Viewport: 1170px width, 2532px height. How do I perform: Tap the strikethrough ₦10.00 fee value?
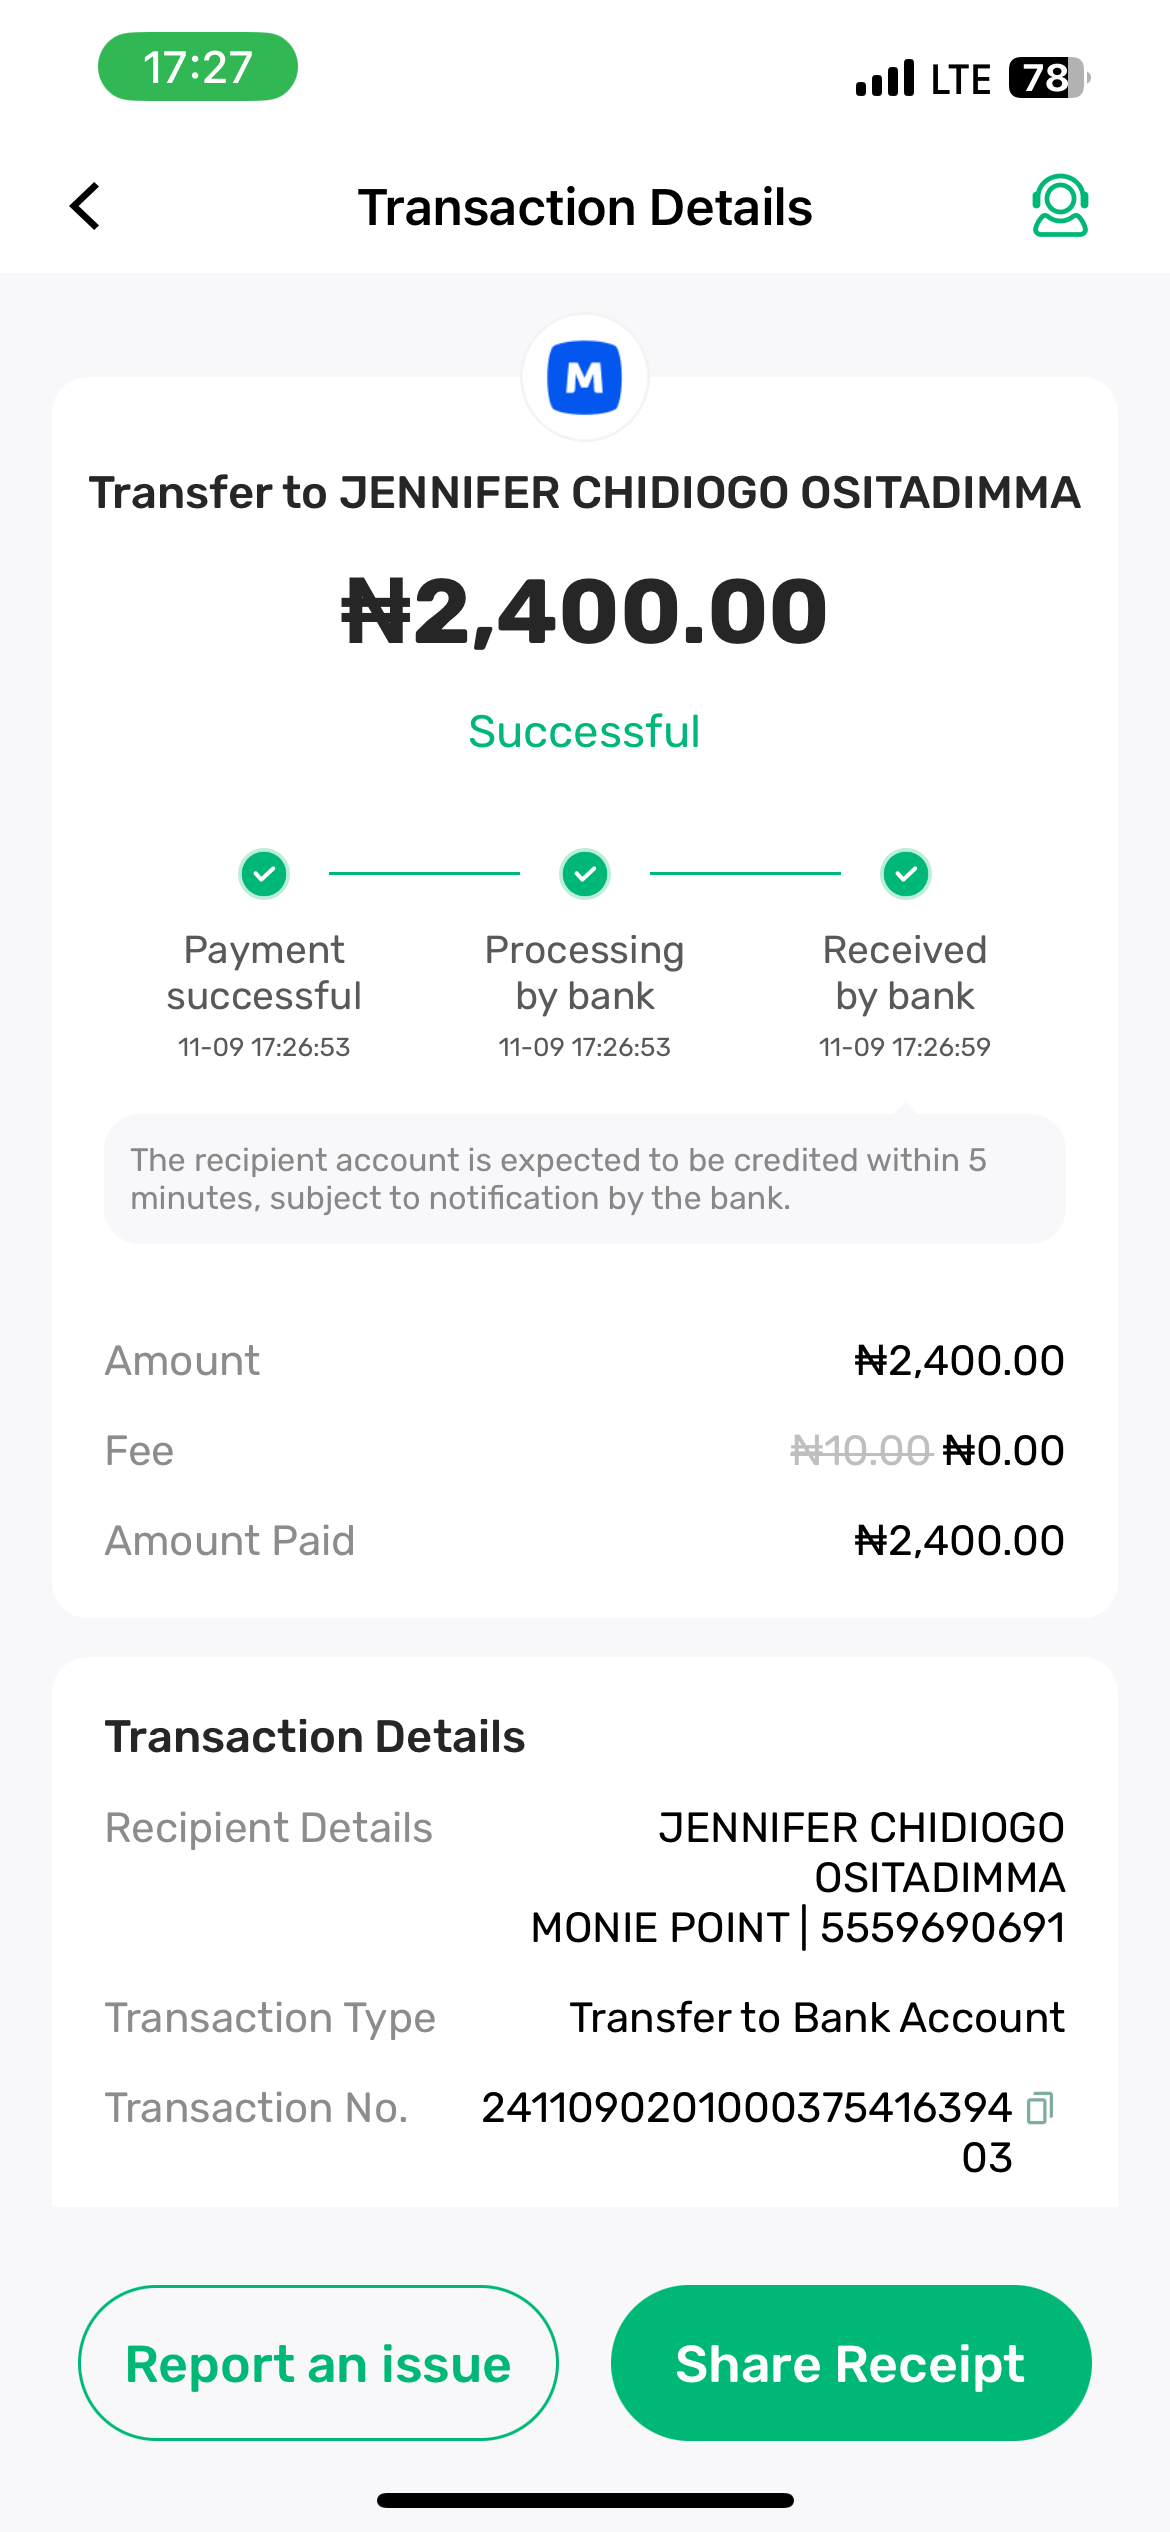point(860,1451)
